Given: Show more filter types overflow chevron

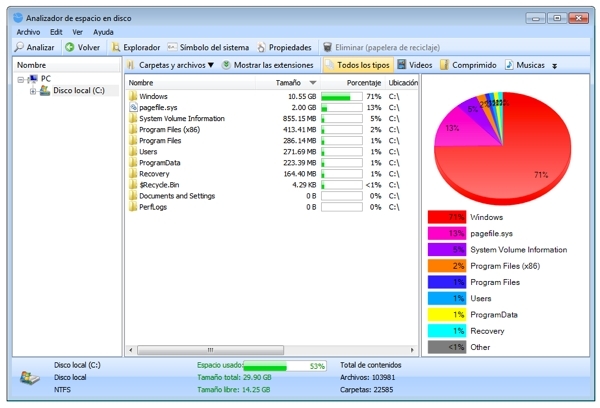Looking at the screenshot, I should point(554,66).
